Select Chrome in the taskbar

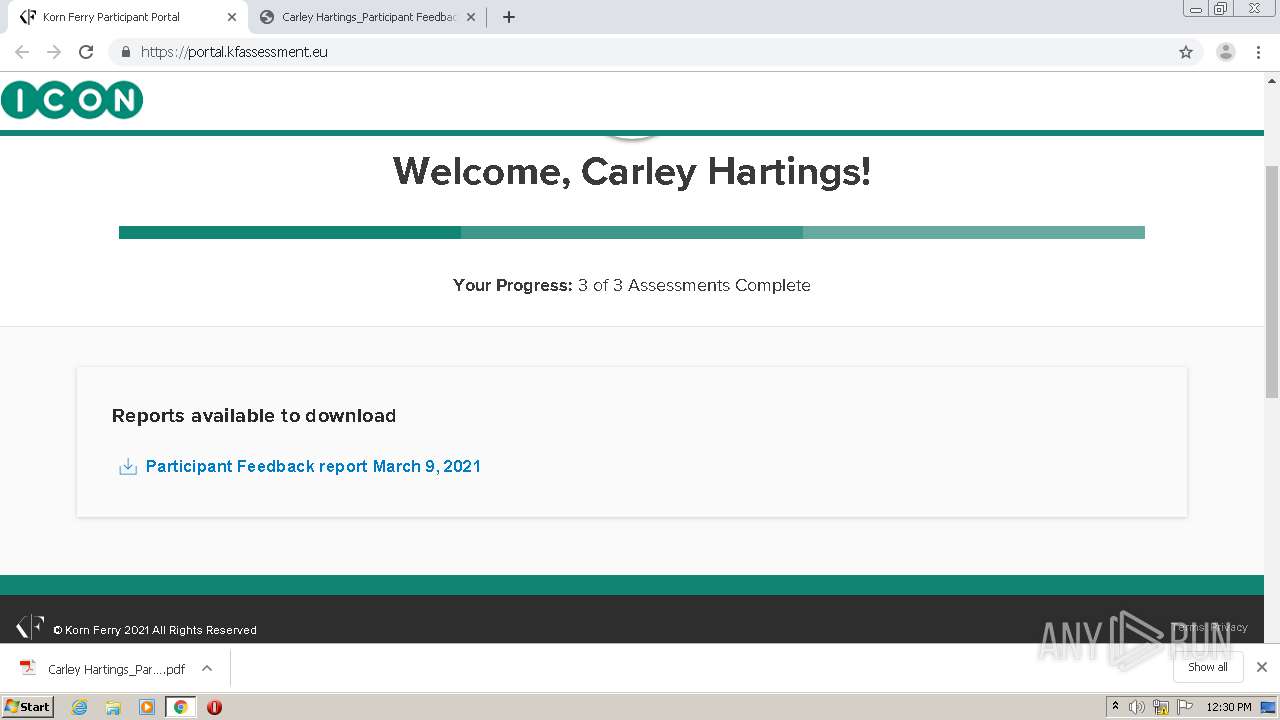click(180, 707)
